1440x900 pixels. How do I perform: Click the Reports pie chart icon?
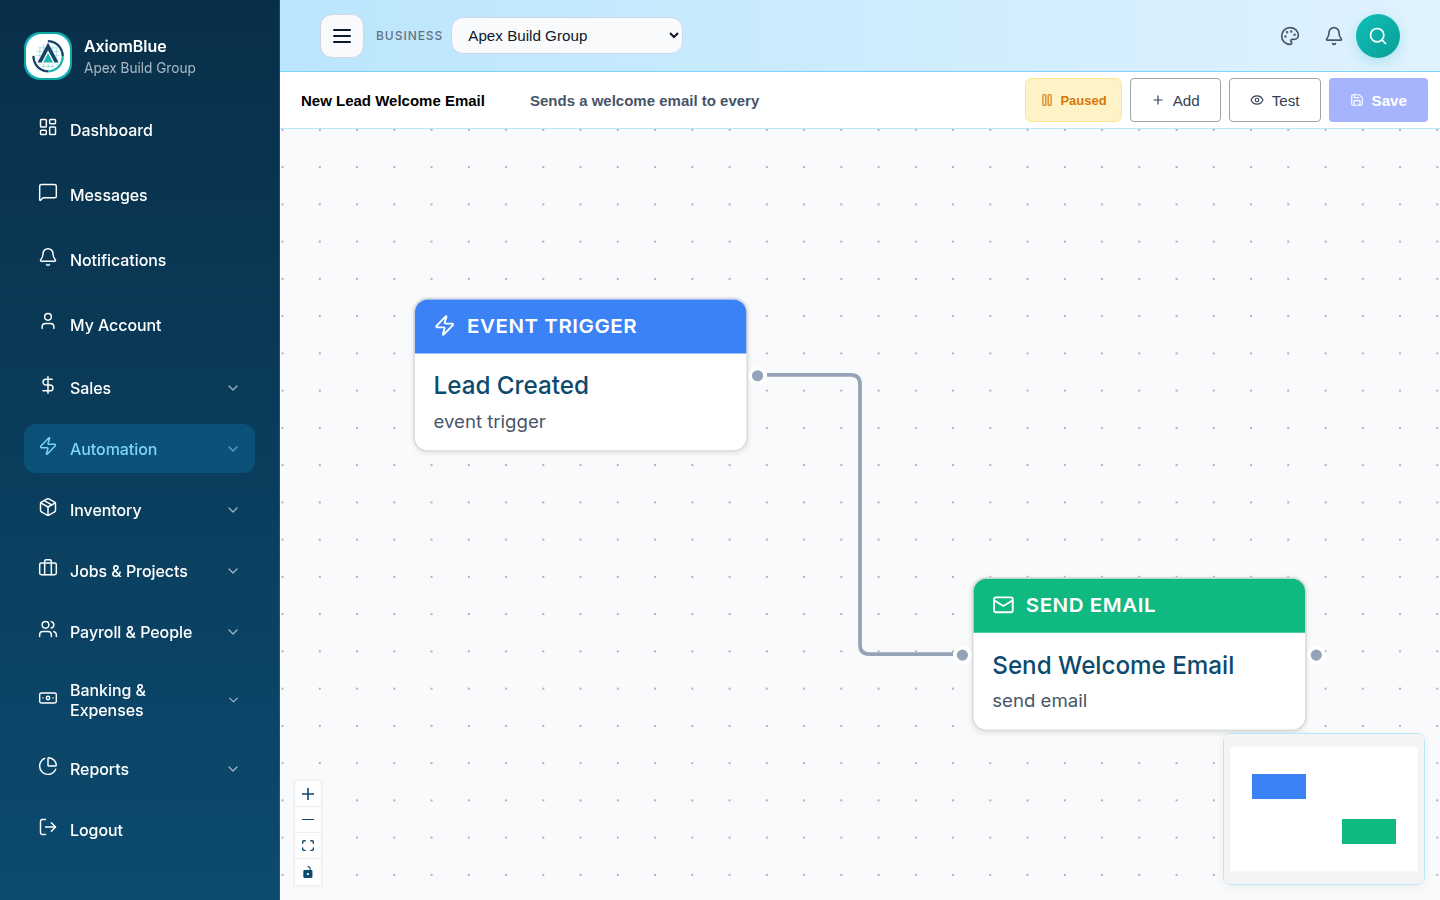pos(48,766)
